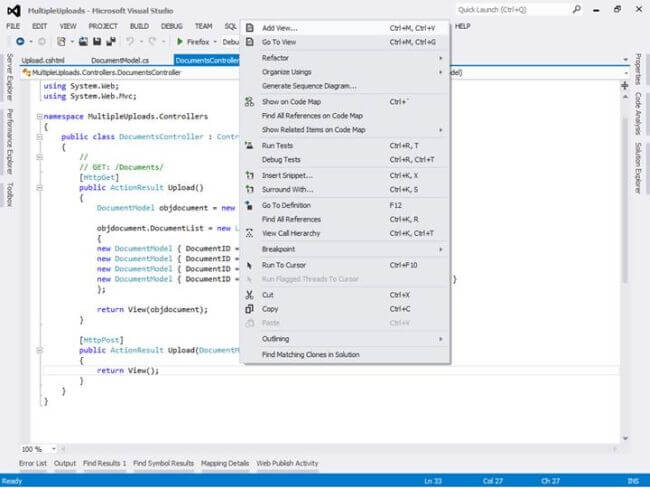Collapse the DocumentsController class block
650x488 pixels.
[39, 137]
